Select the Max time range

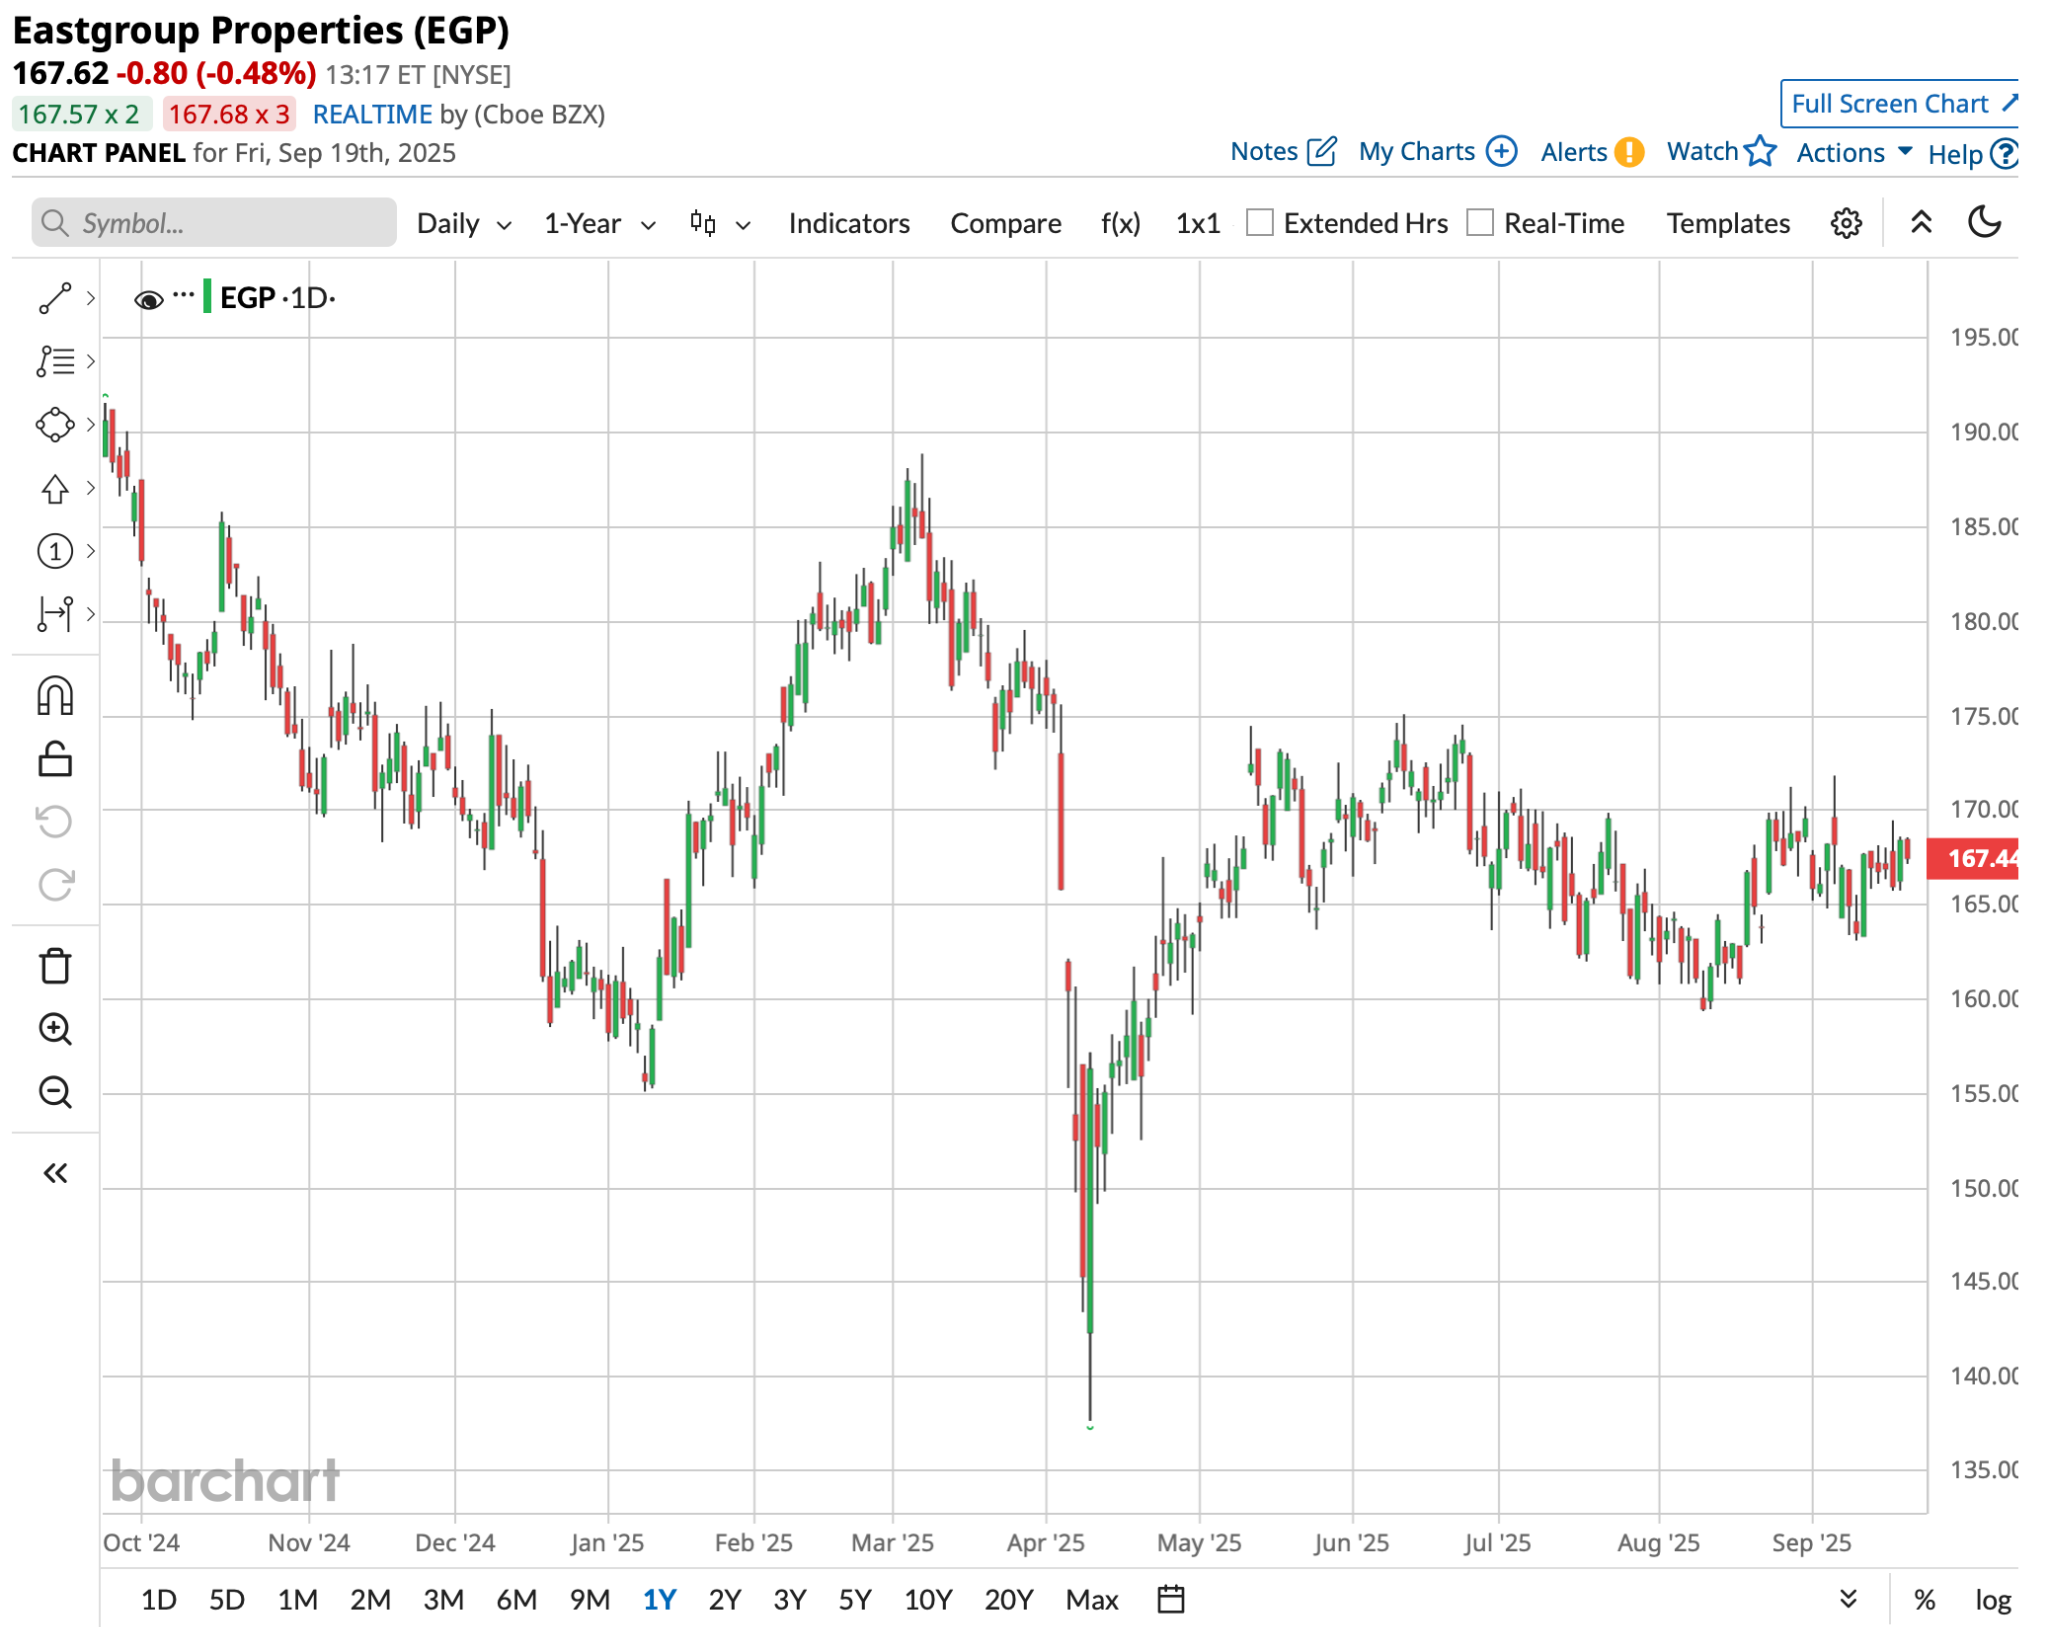(x=1091, y=1600)
